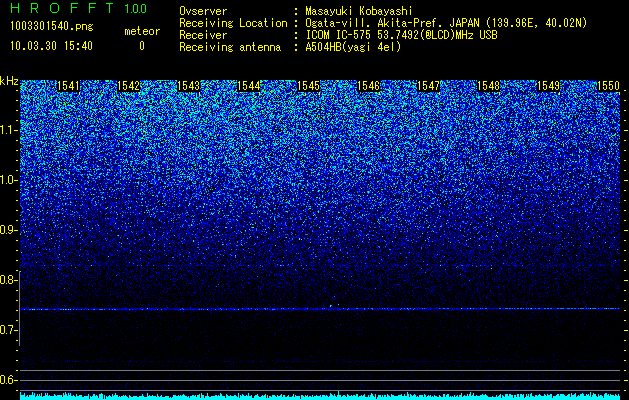This screenshot has height=400, width=629.
Task: Select the 1548 time marker
Action: click(x=489, y=86)
